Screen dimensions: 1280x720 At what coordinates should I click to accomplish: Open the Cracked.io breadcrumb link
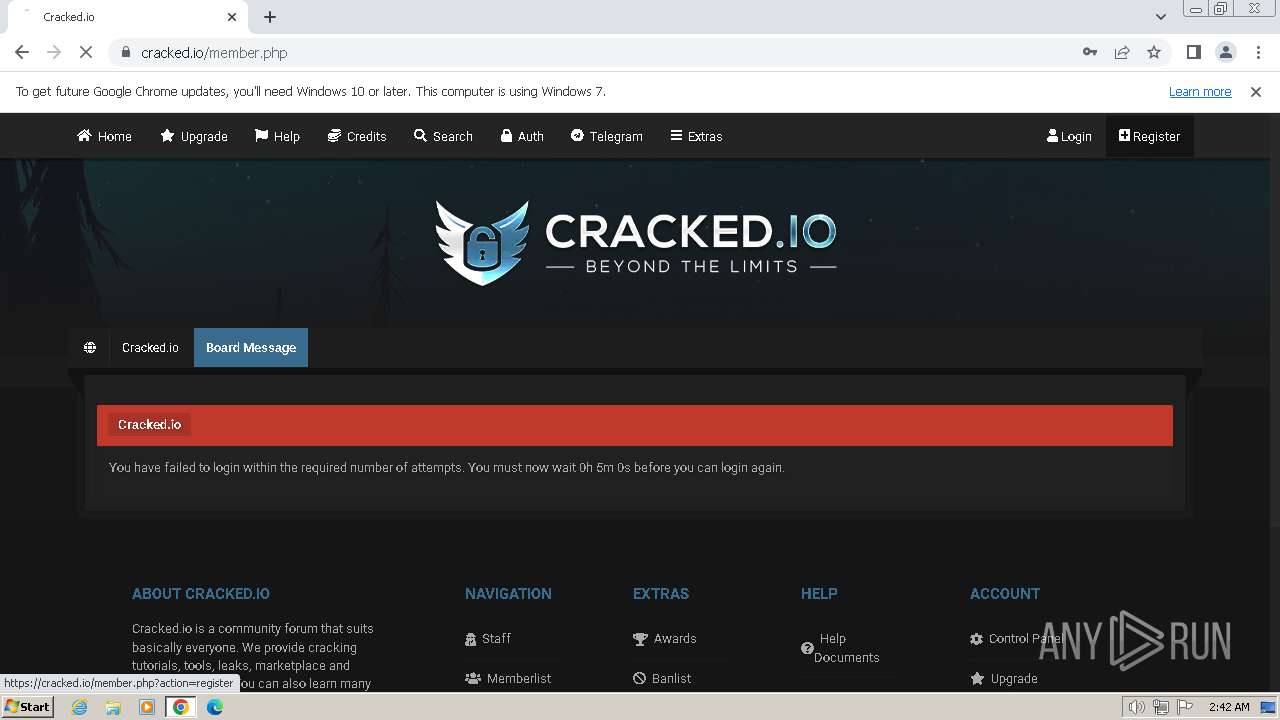[x=150, y=348]
